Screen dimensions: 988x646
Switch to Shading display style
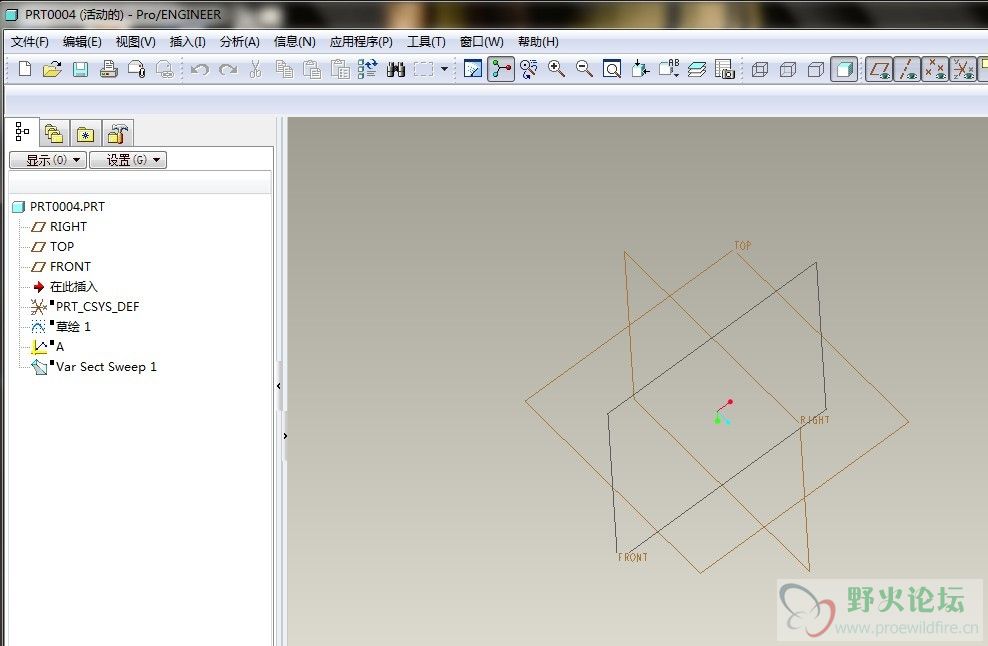point(844,69)
